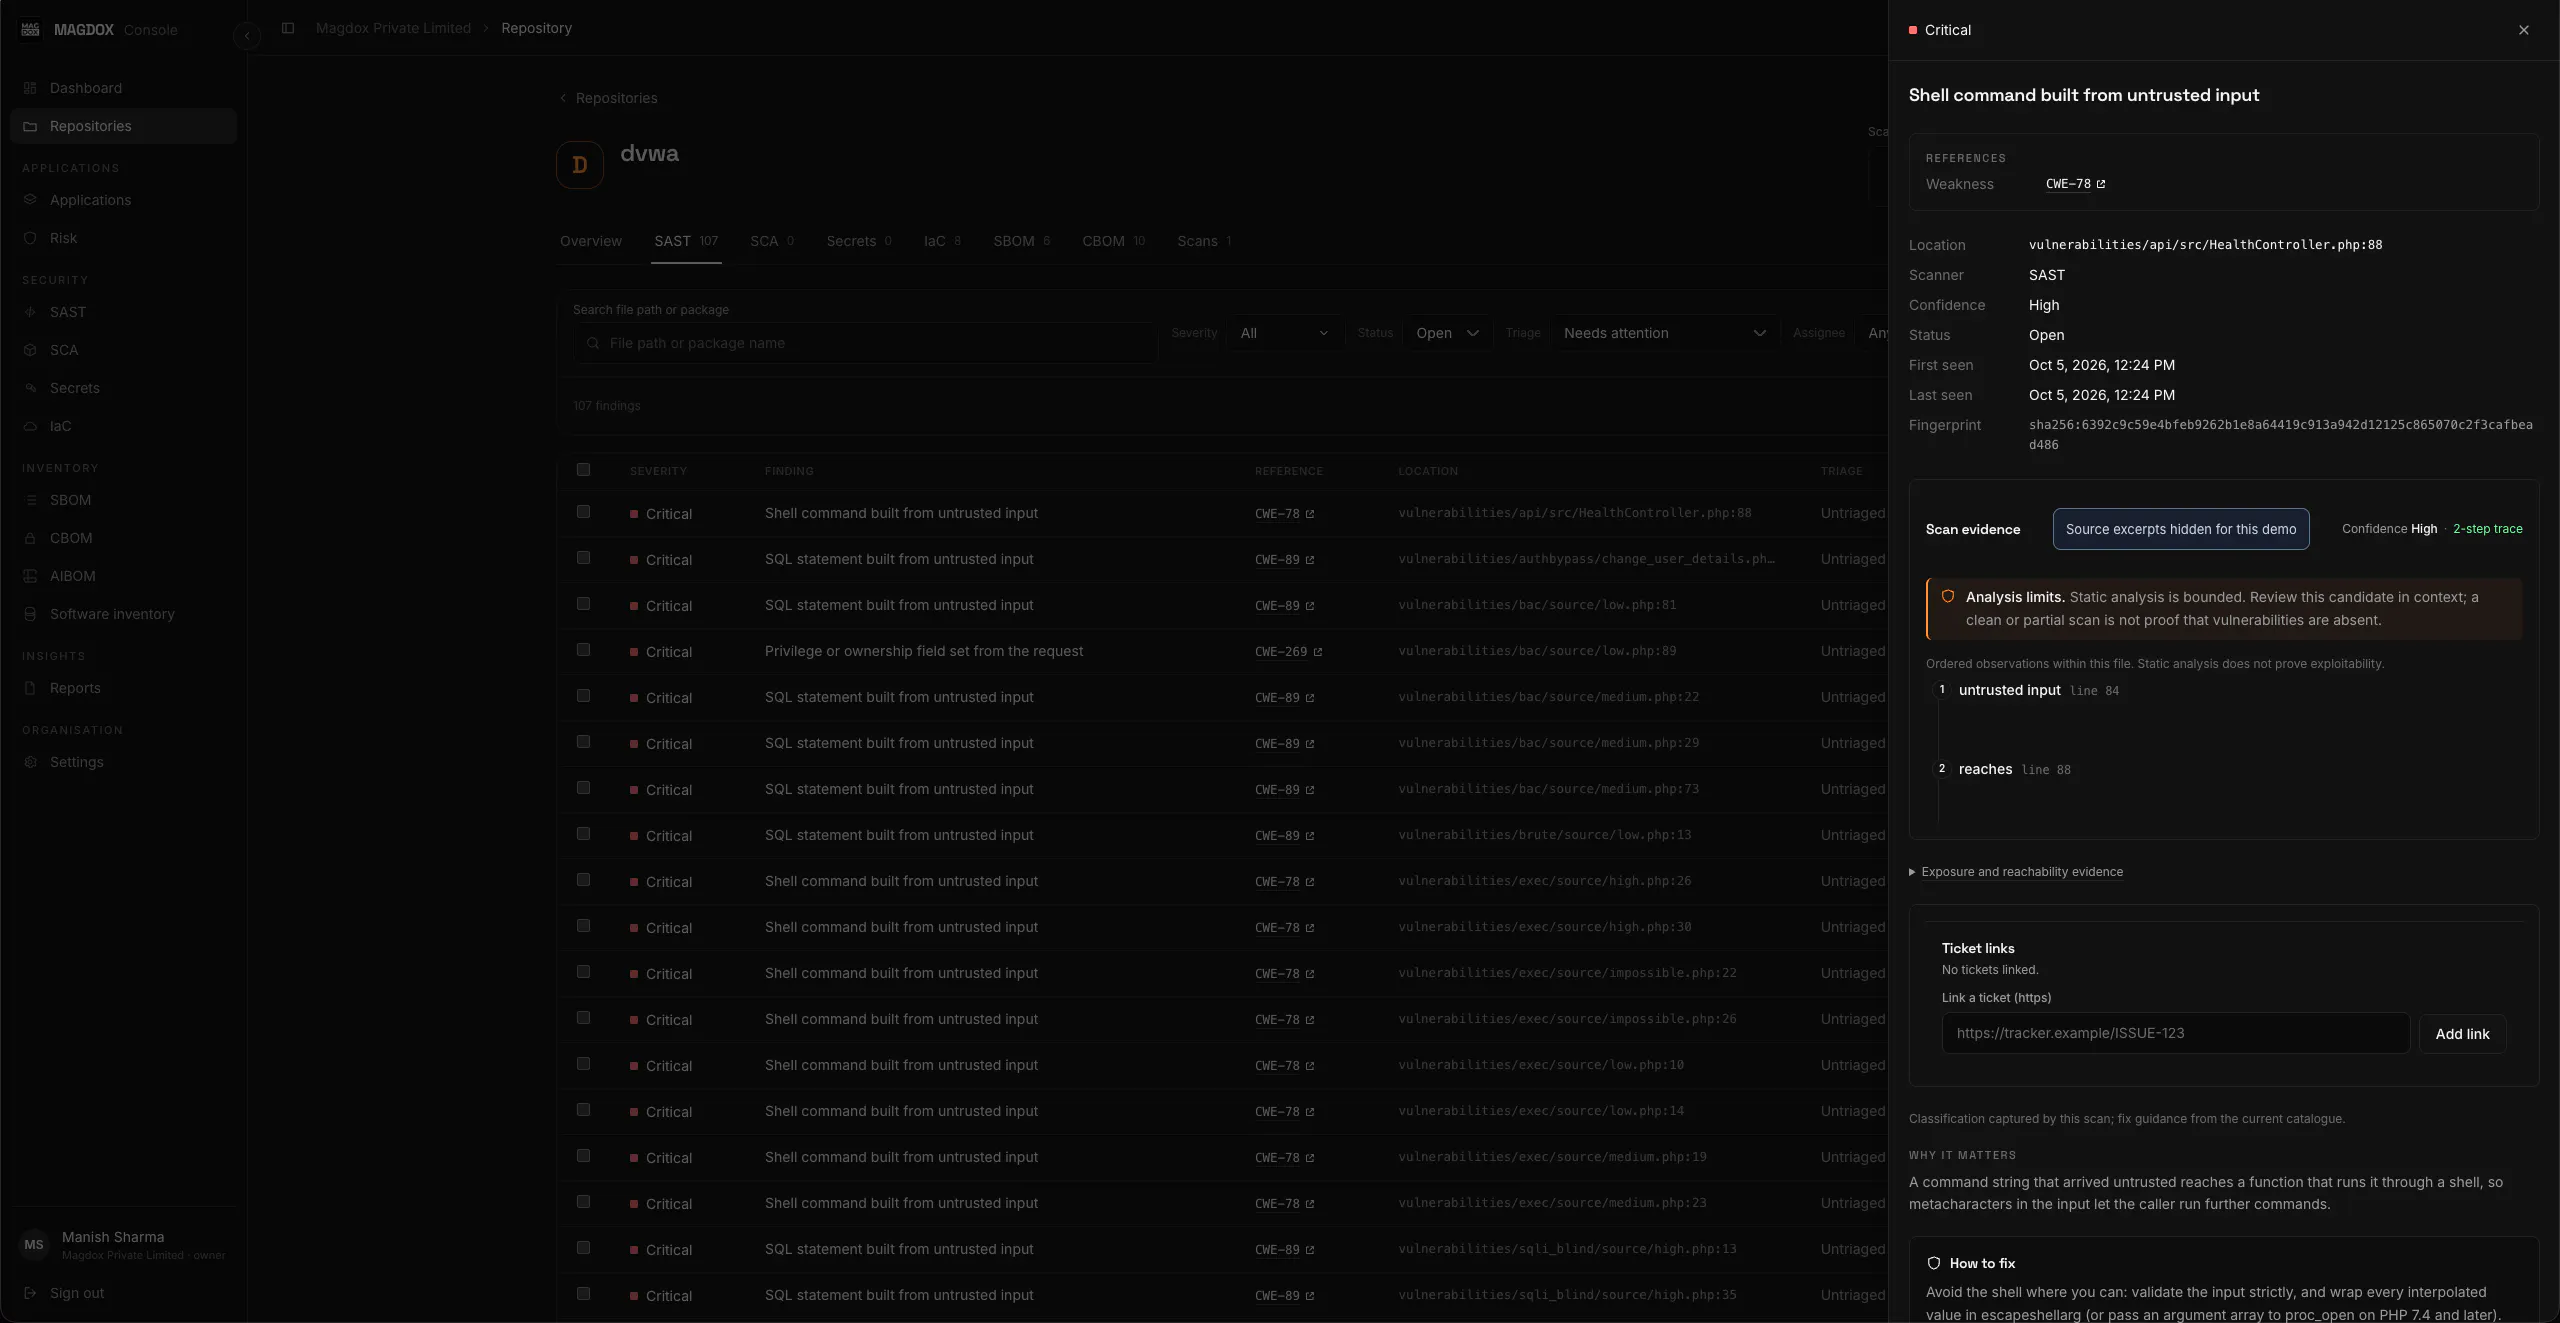This screenshot has height=1323, width=2560.
Task: Switch to the CBOM tab
Action: (1113, 241)
